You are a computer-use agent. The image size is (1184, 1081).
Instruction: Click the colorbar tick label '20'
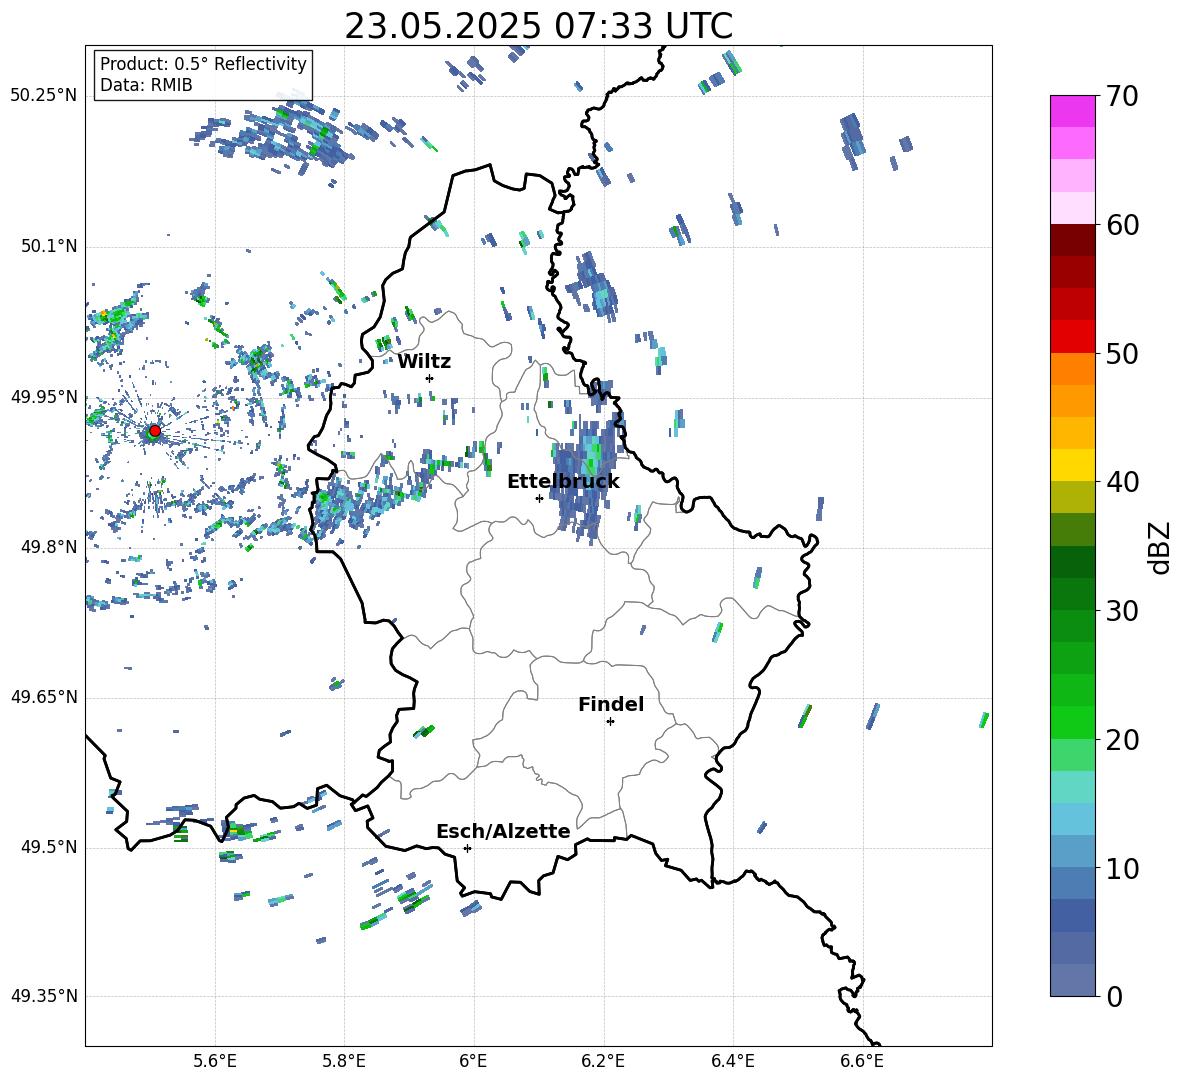coord(1121,740)
